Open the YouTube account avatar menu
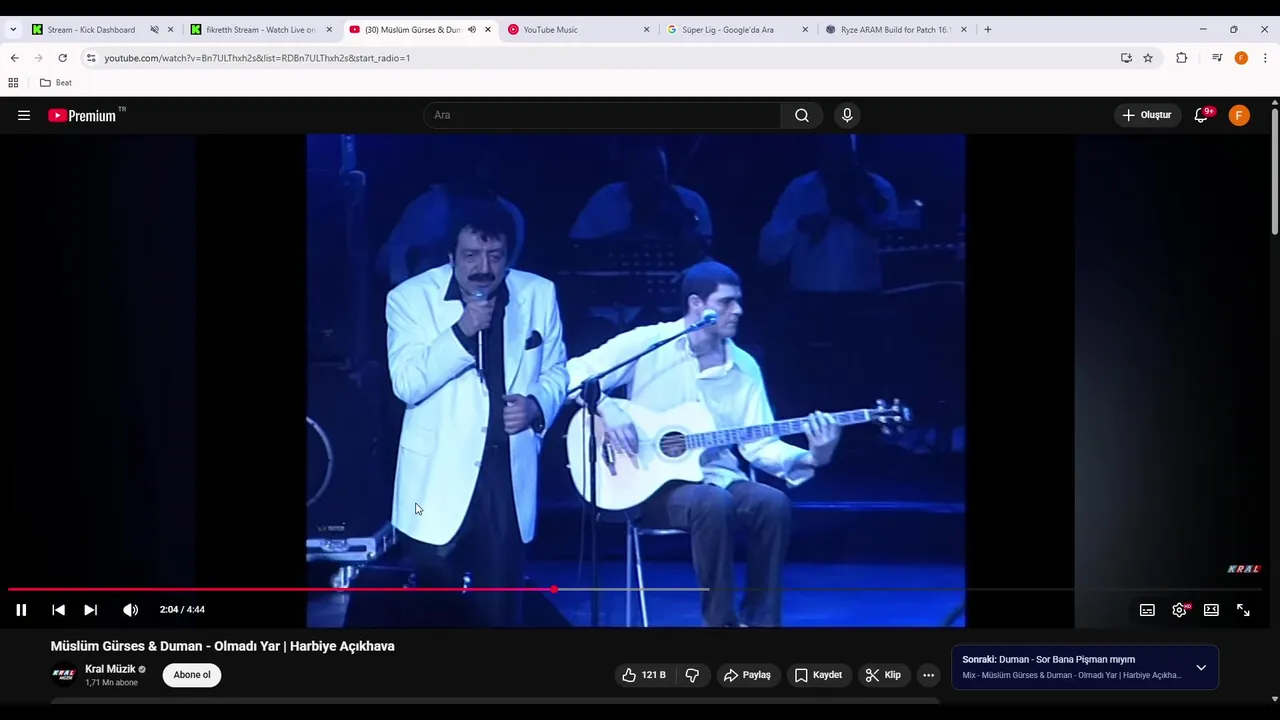This screenshot has width=1280, height=720. pos(1239,115)
